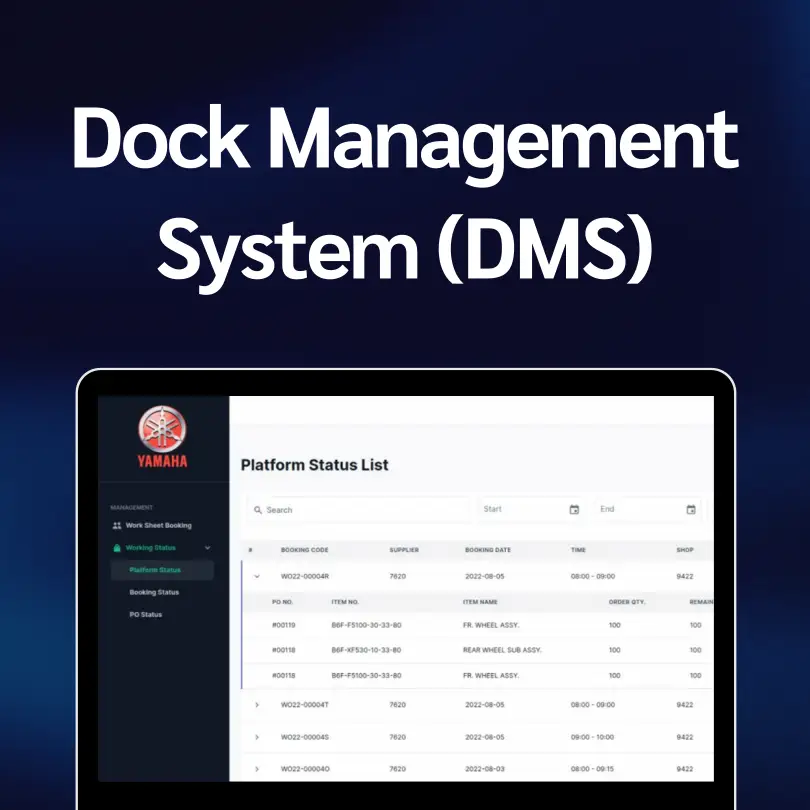Screen dimensions: 810x810
Task: Sort by SUPPLIER column header
Action: tap(404, 550)
